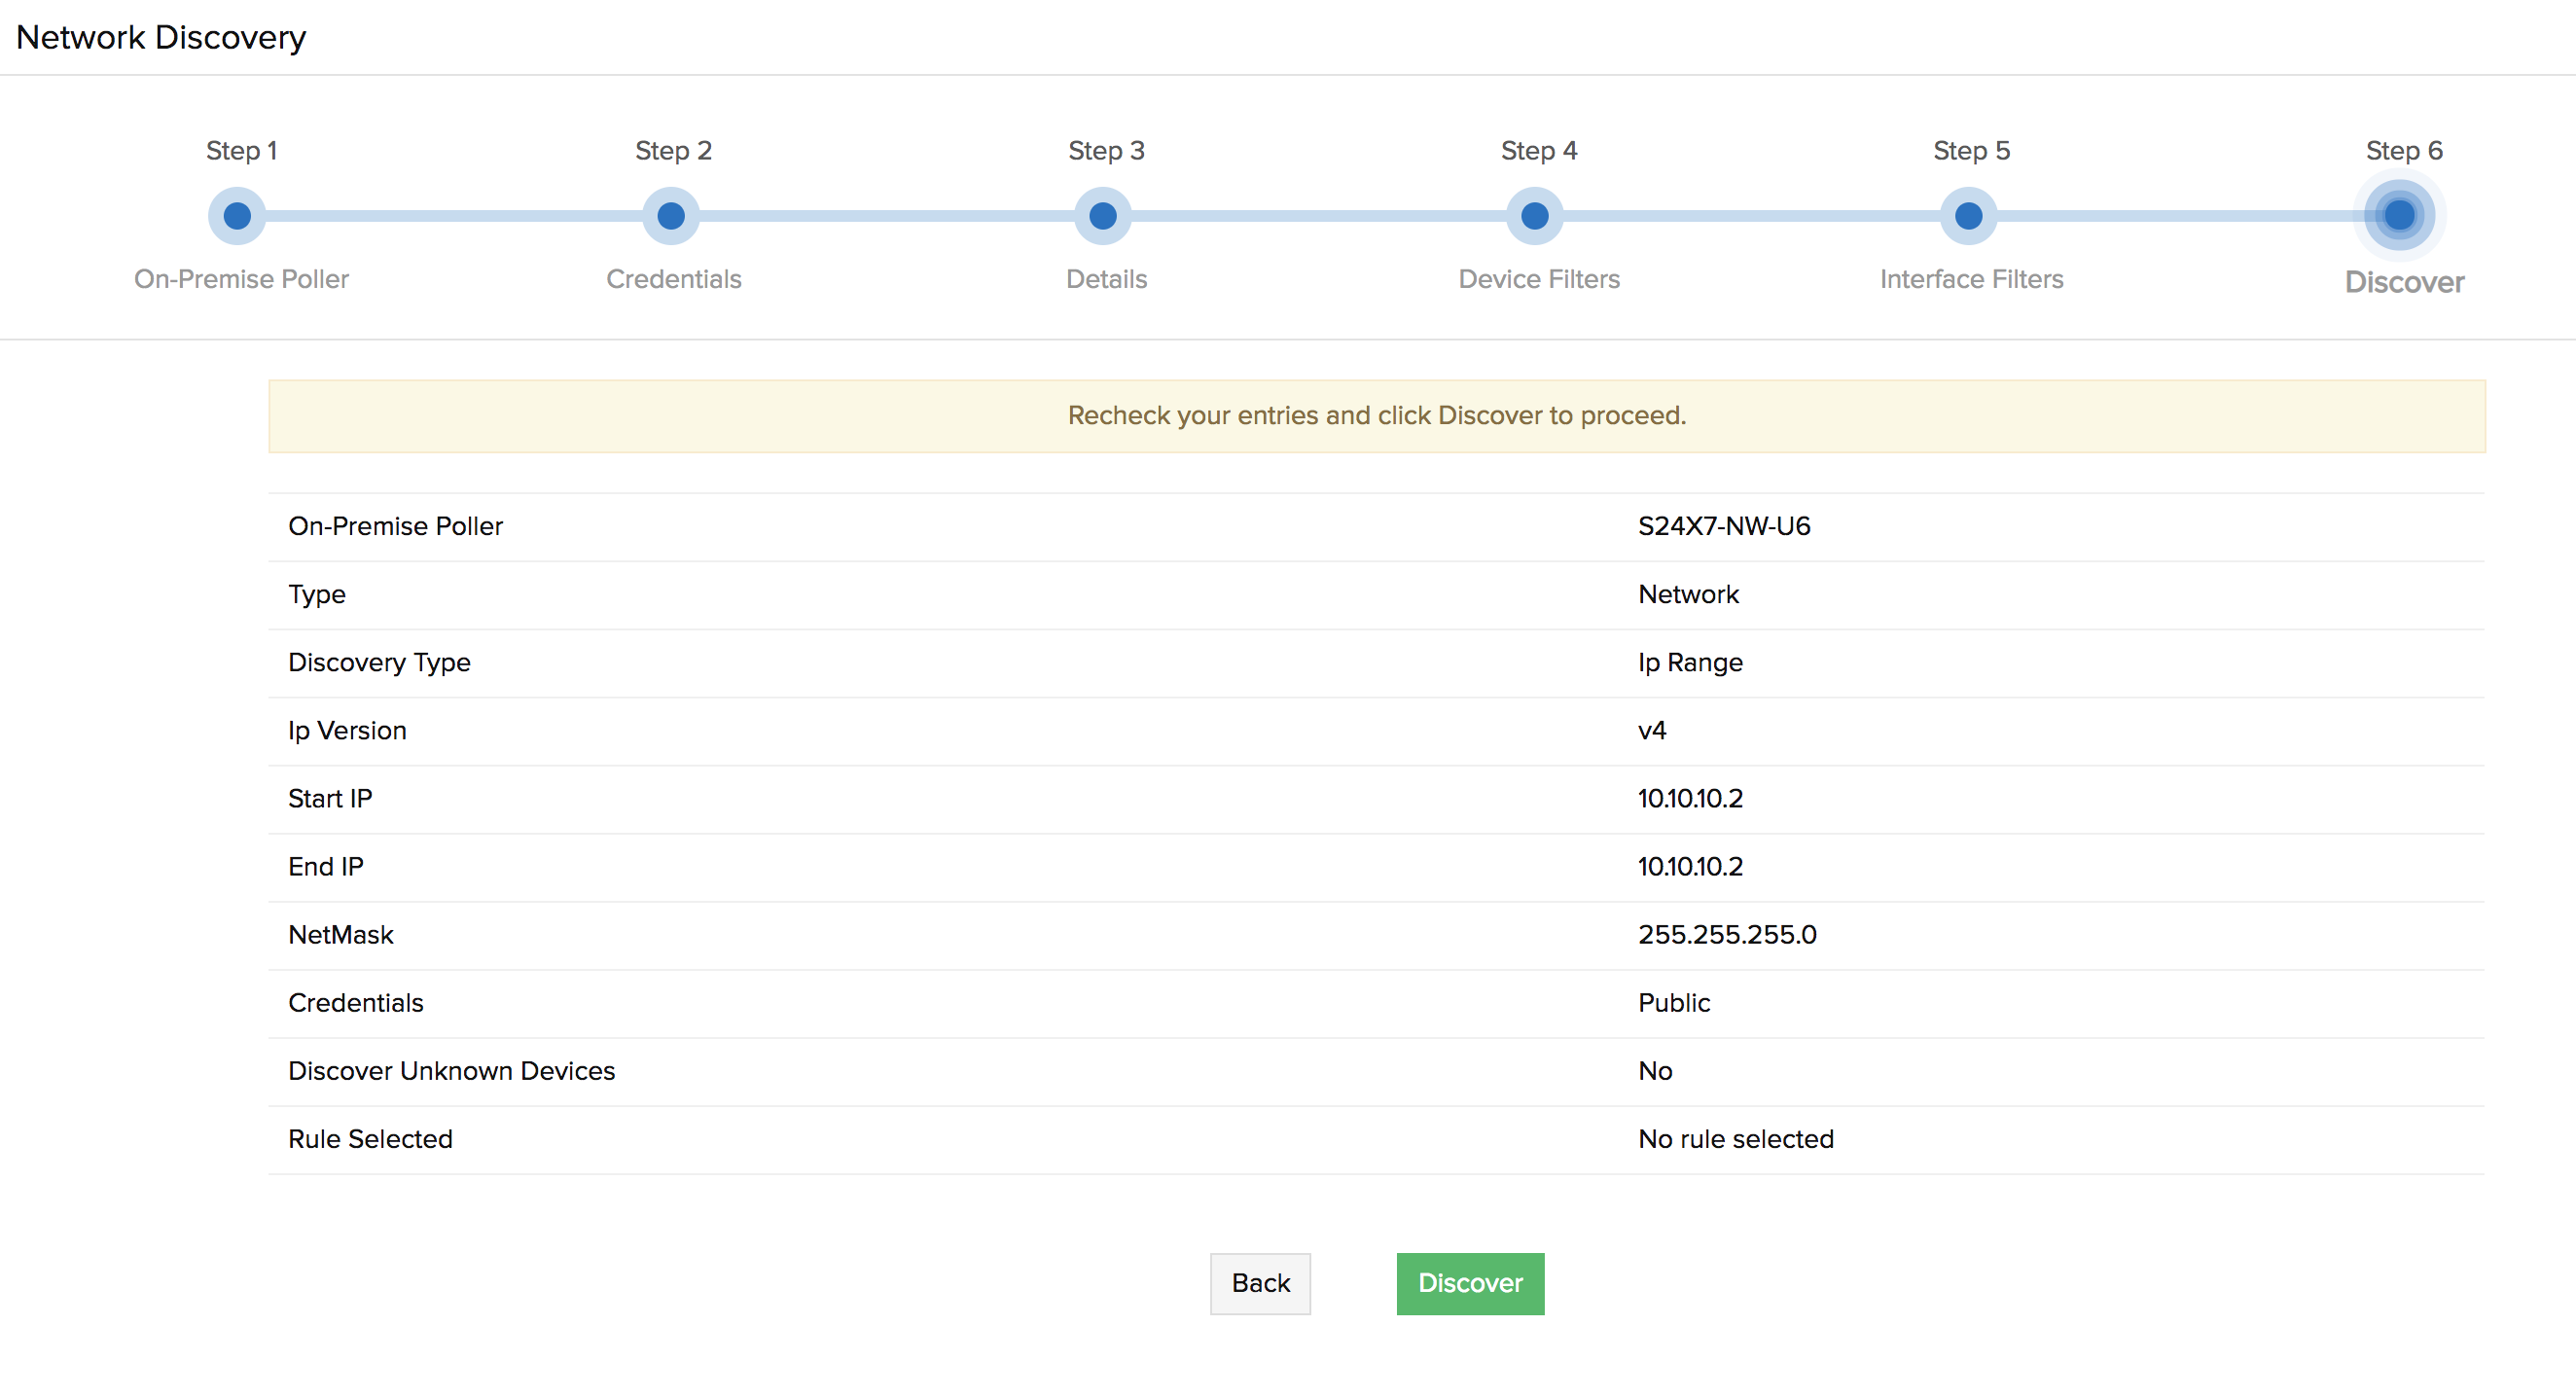Click the Device Filters step label
Screen dimensions: 2576x1397
pyautogui.click(x=1538, y=279)
